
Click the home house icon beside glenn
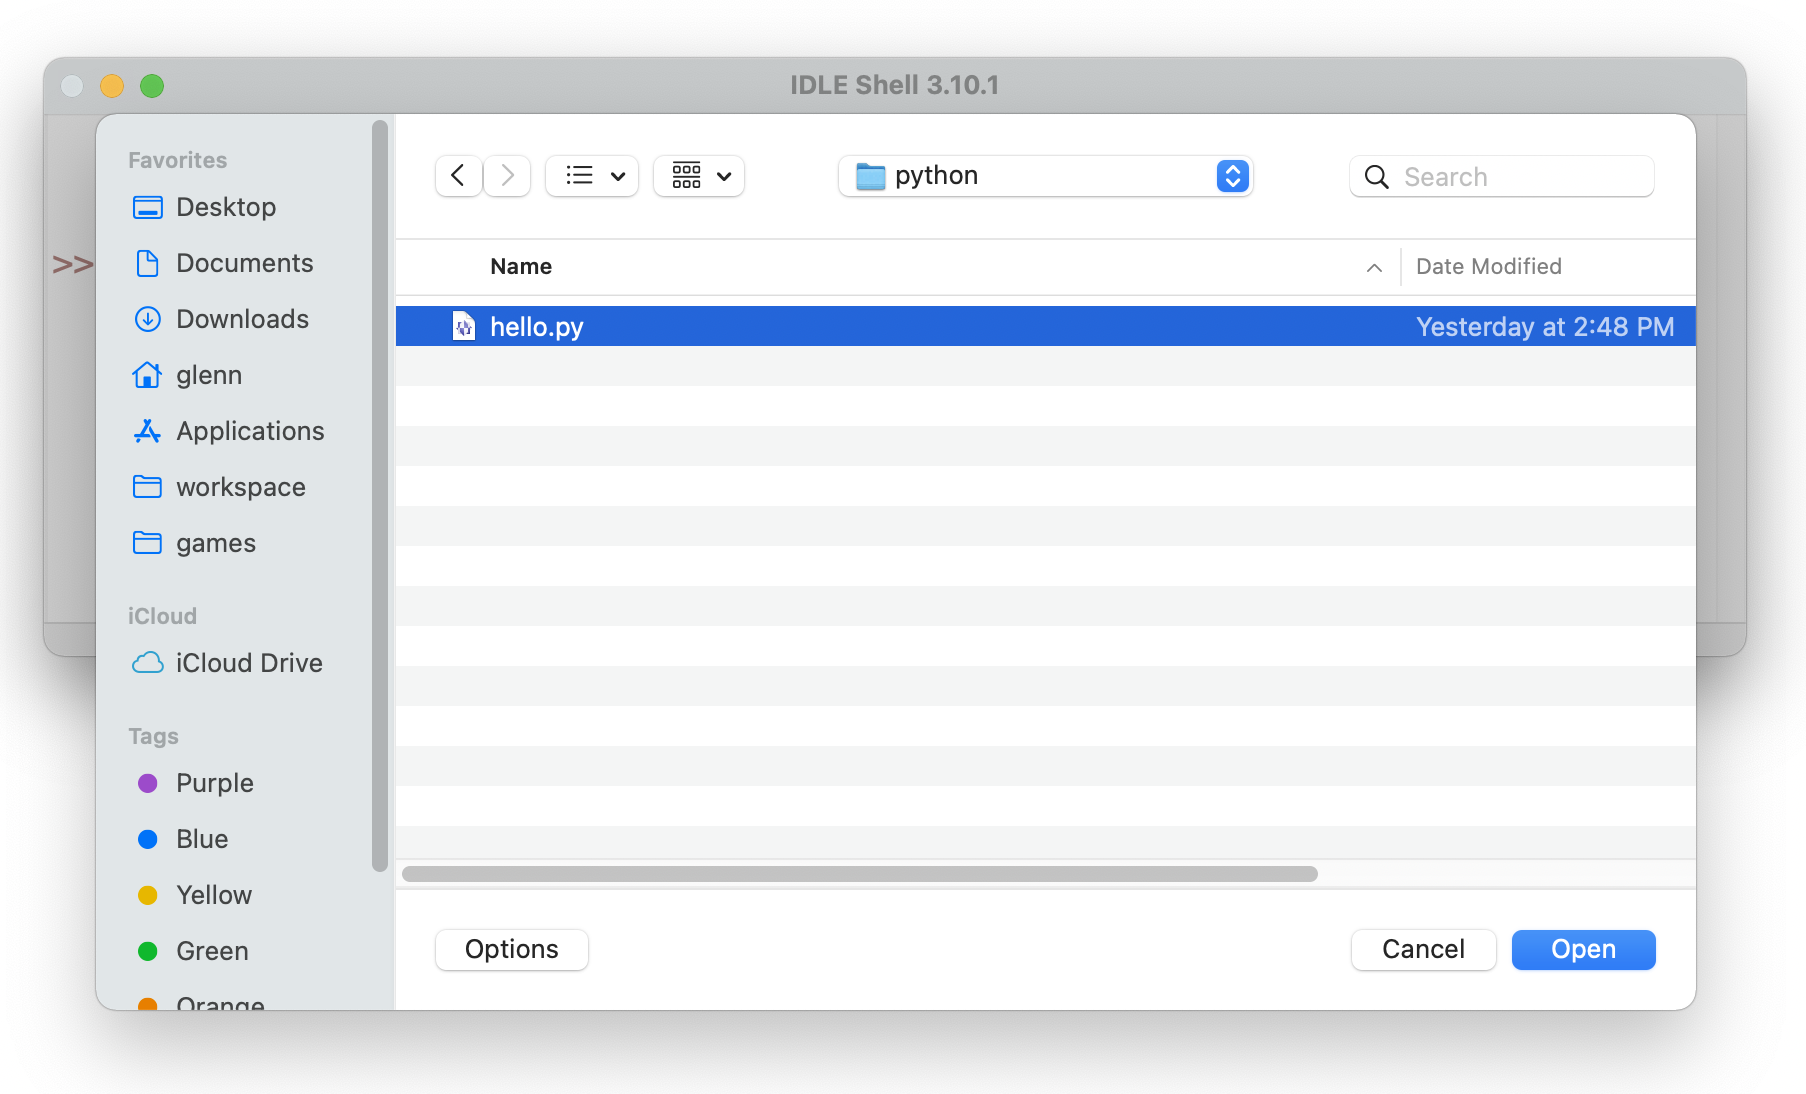coord(147,374)
